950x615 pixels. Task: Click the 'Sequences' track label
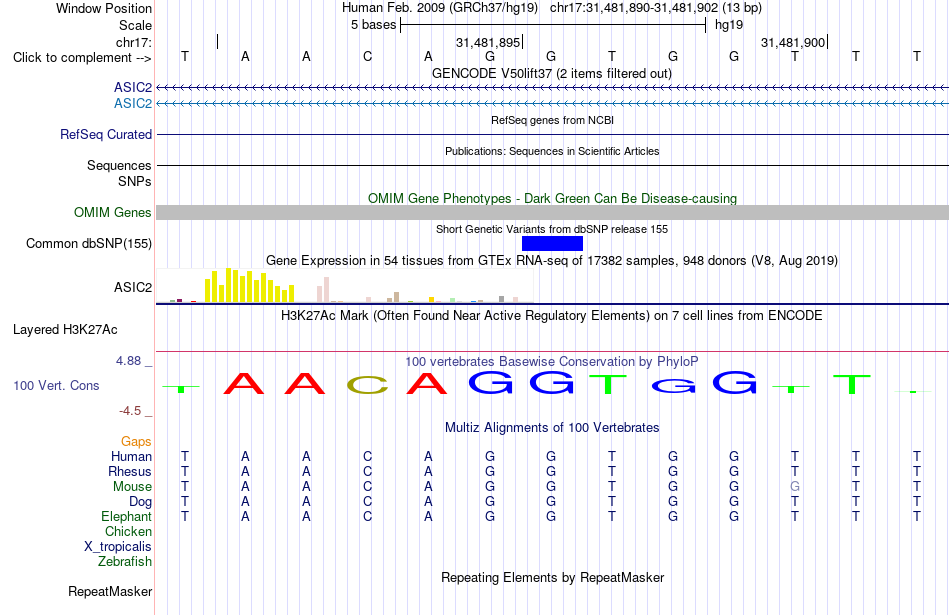click(119, 165)
